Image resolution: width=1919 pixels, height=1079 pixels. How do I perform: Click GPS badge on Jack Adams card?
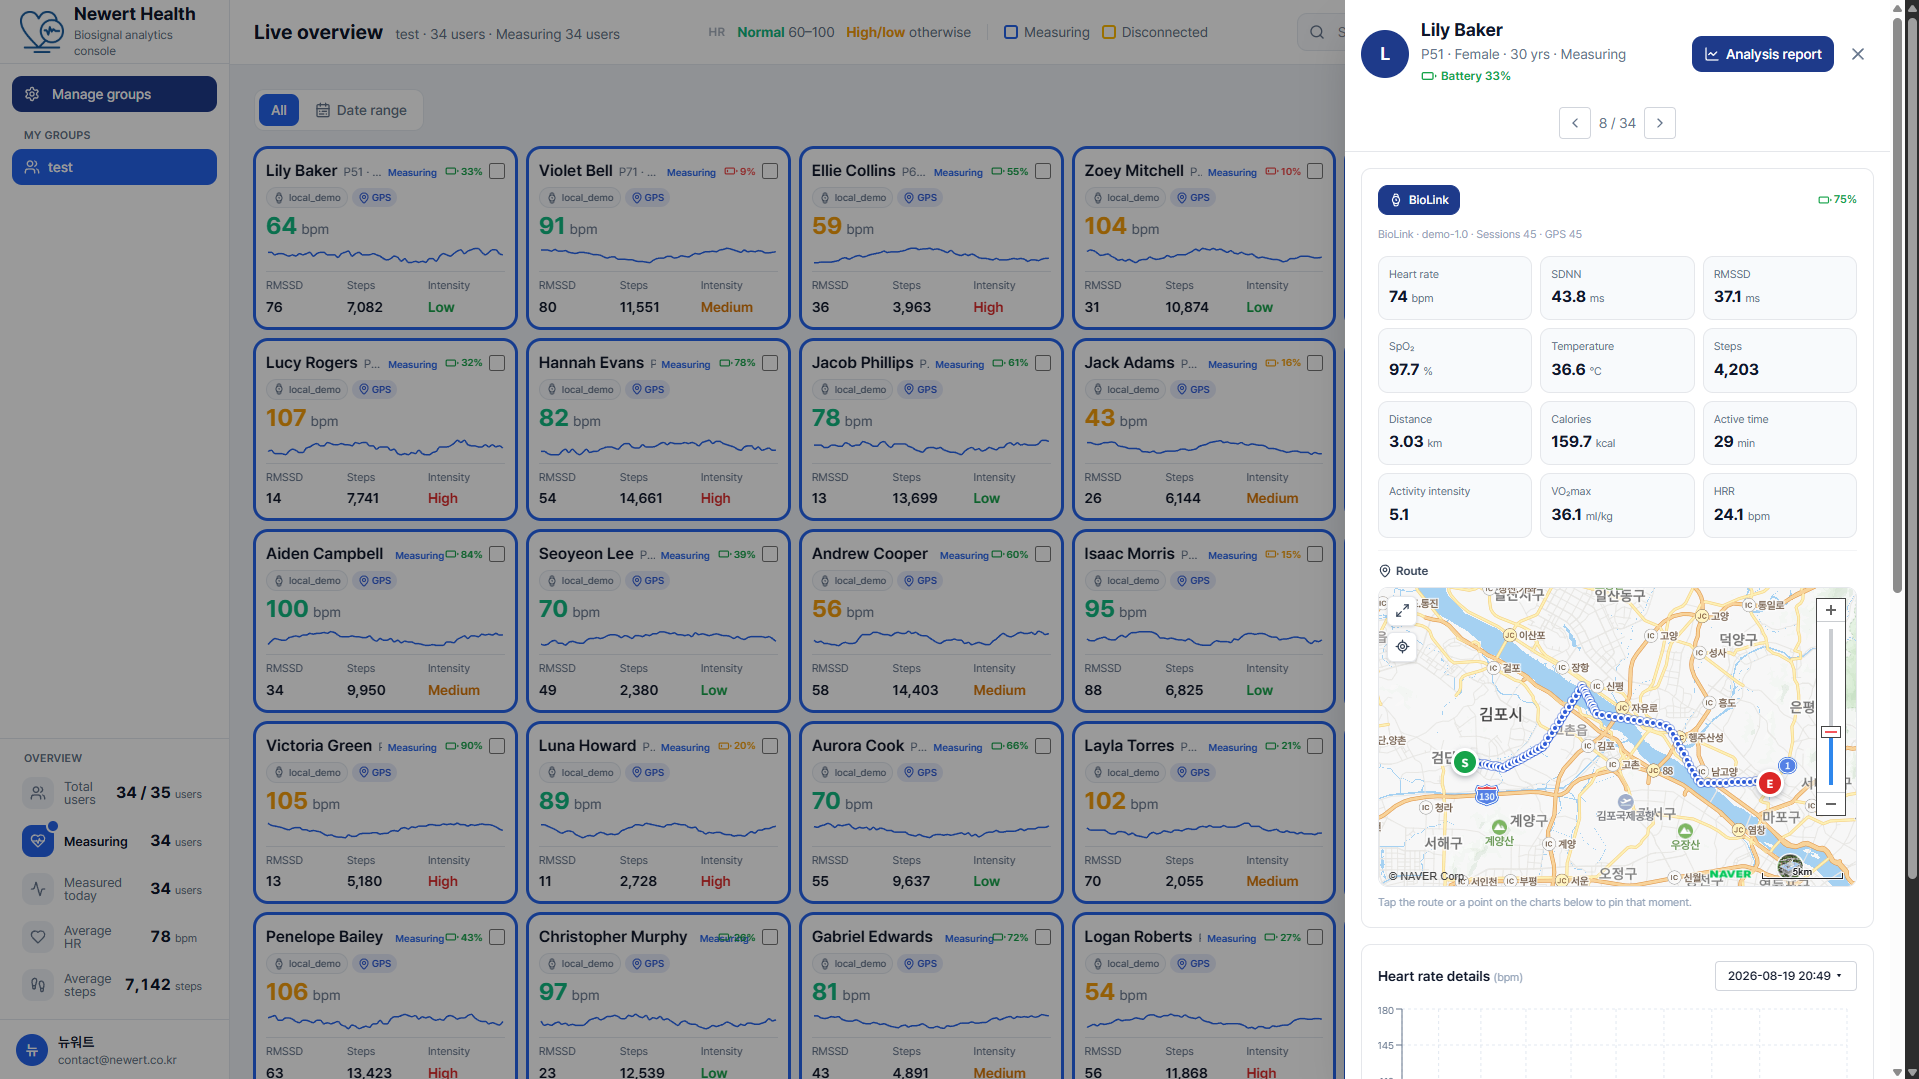(x=1194, y=390)
